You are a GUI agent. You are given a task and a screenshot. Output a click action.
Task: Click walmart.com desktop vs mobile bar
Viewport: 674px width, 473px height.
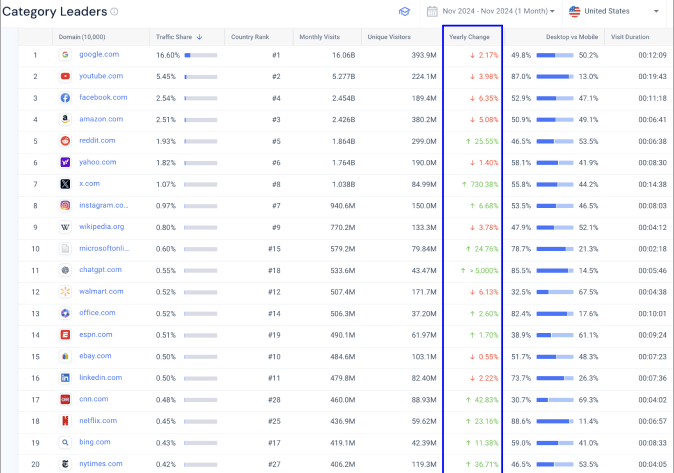click(555, 292)
